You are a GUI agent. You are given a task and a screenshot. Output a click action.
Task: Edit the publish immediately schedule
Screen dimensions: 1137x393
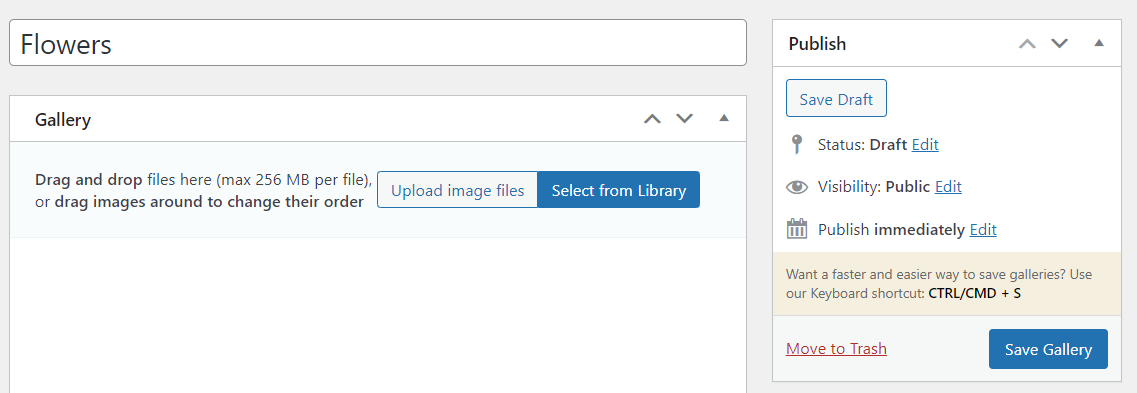tap(983, 230)
